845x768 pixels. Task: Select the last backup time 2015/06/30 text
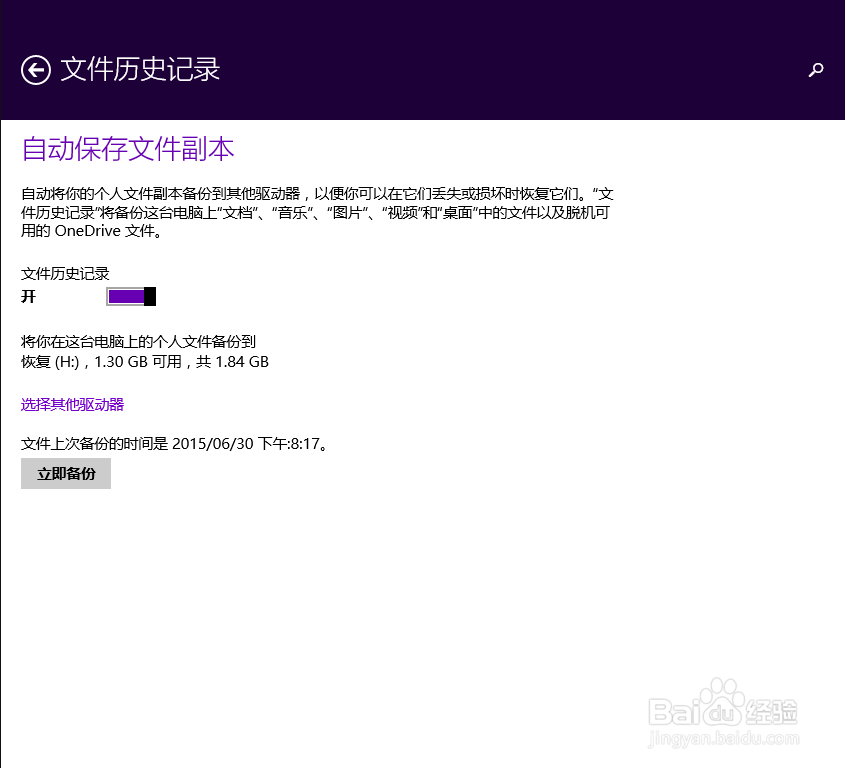tap(212, 444)
